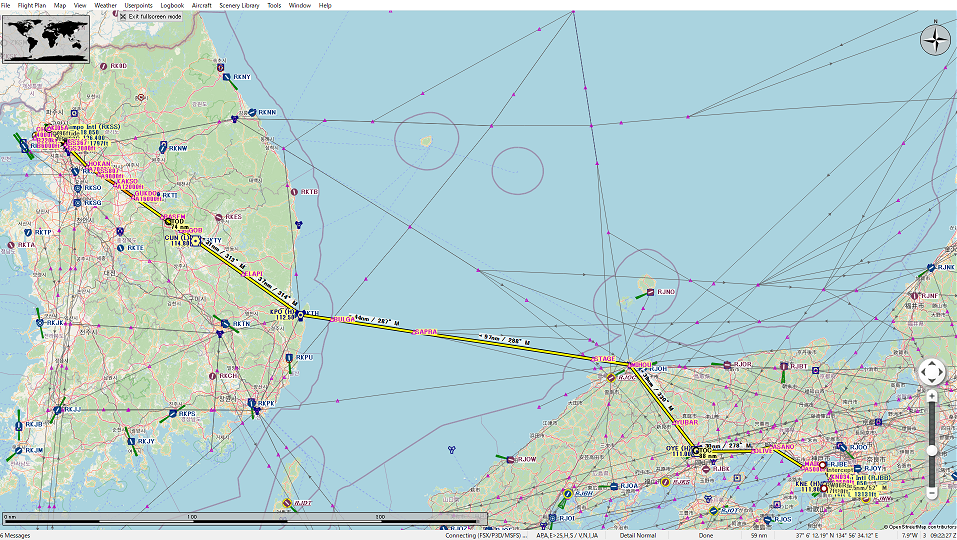Select the RJNO airport symbol
957x540 pixels.
[651, 291]
